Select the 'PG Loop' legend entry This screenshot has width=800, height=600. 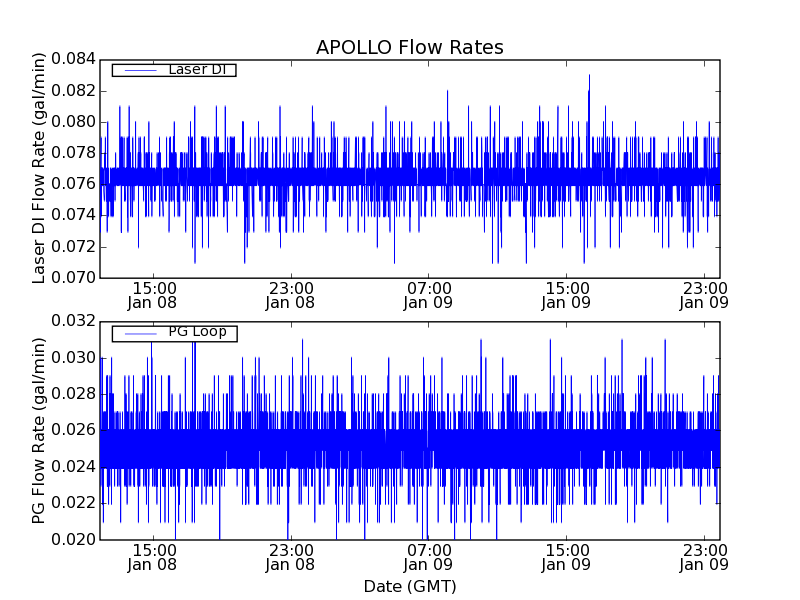pyautogui.click(x=174, y=333)
